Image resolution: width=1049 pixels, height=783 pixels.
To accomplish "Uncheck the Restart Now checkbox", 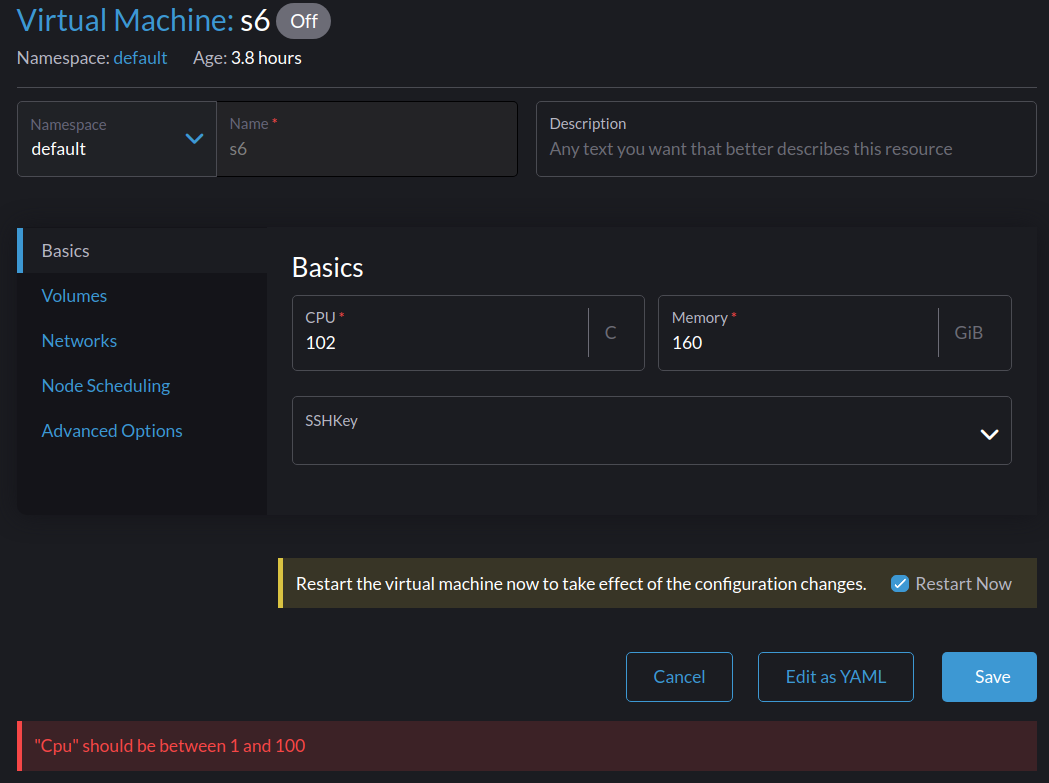I will (x=900, y=584).
